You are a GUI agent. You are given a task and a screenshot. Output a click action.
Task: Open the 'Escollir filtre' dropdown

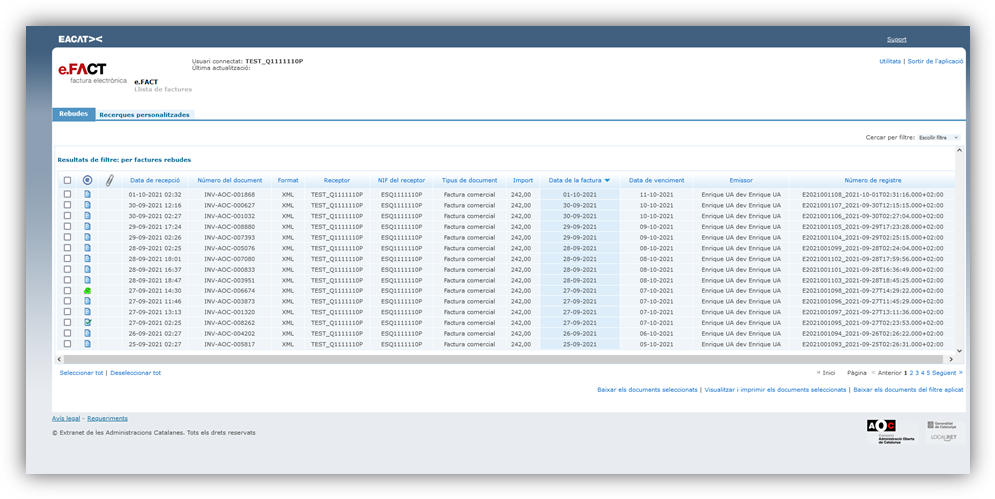(938, 137)
